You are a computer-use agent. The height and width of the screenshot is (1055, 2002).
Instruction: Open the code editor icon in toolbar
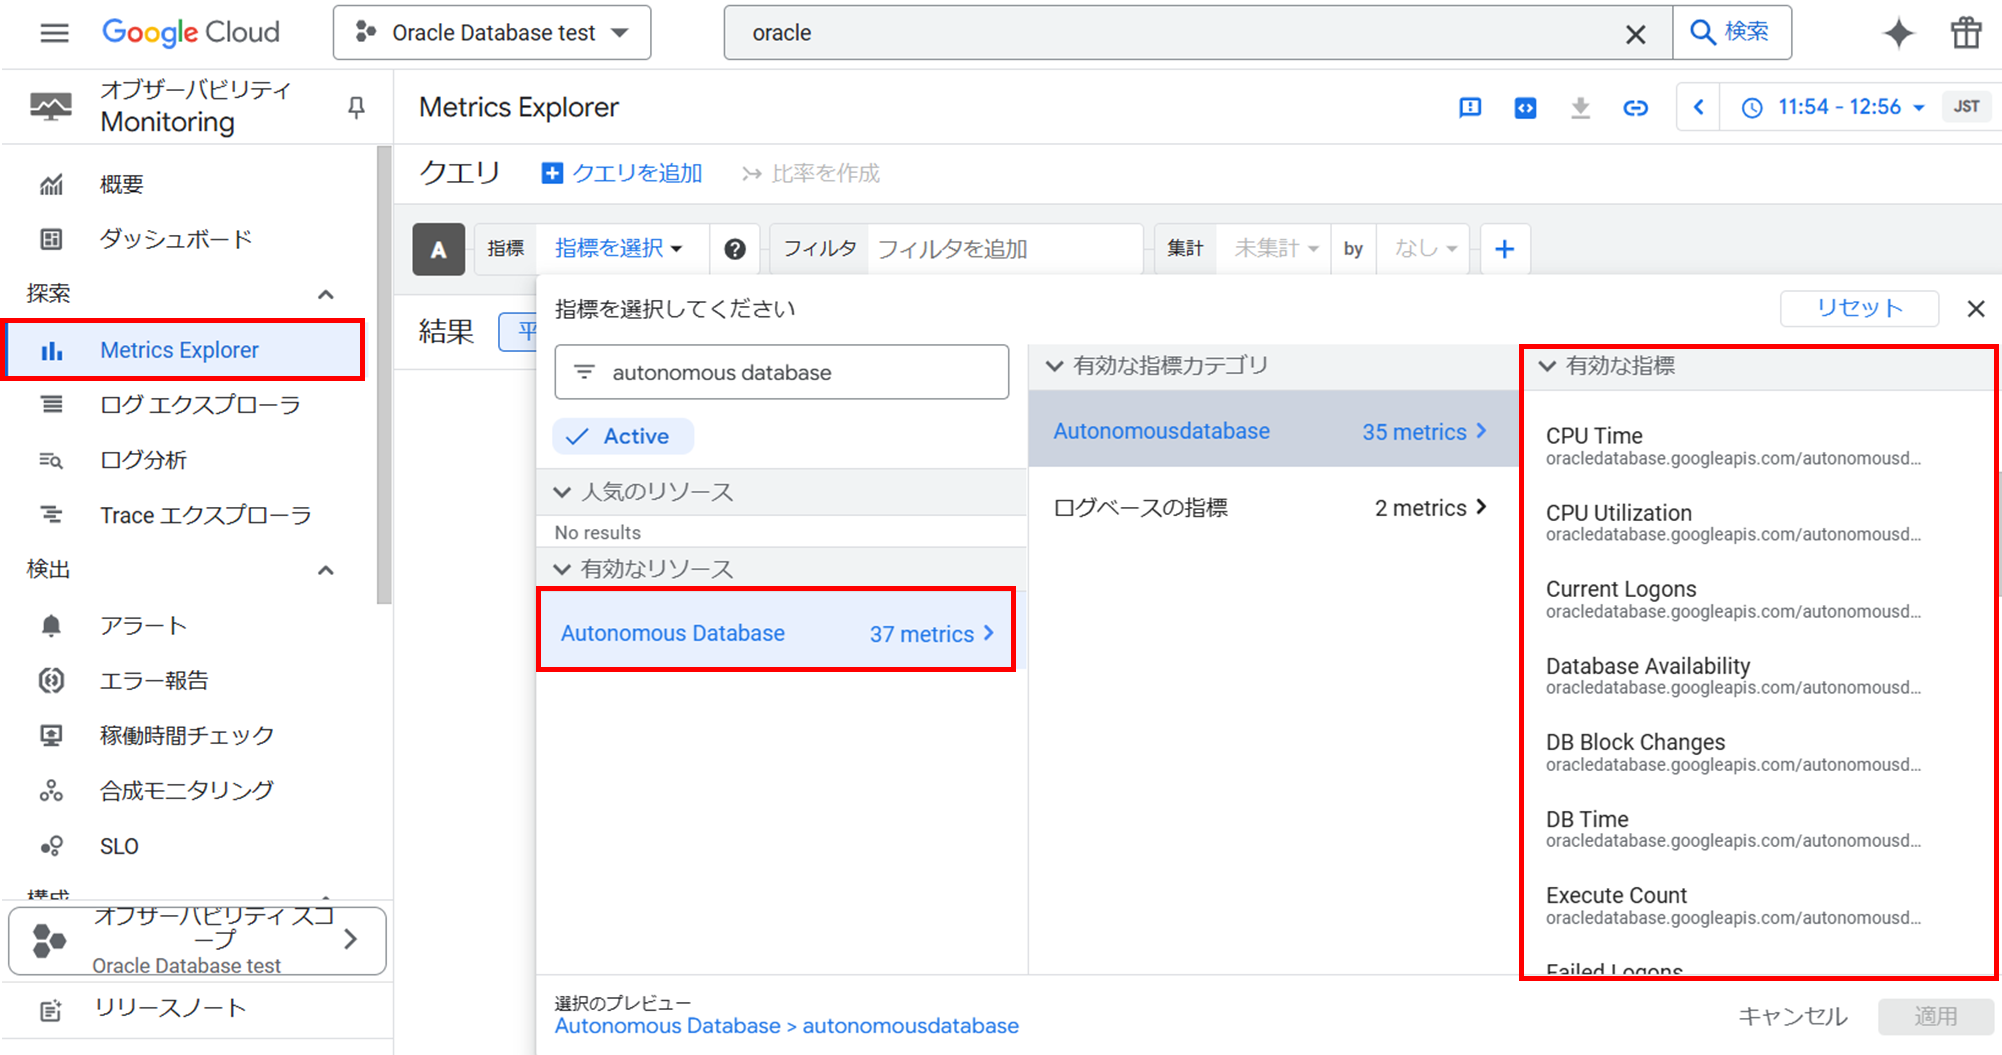1525,107
